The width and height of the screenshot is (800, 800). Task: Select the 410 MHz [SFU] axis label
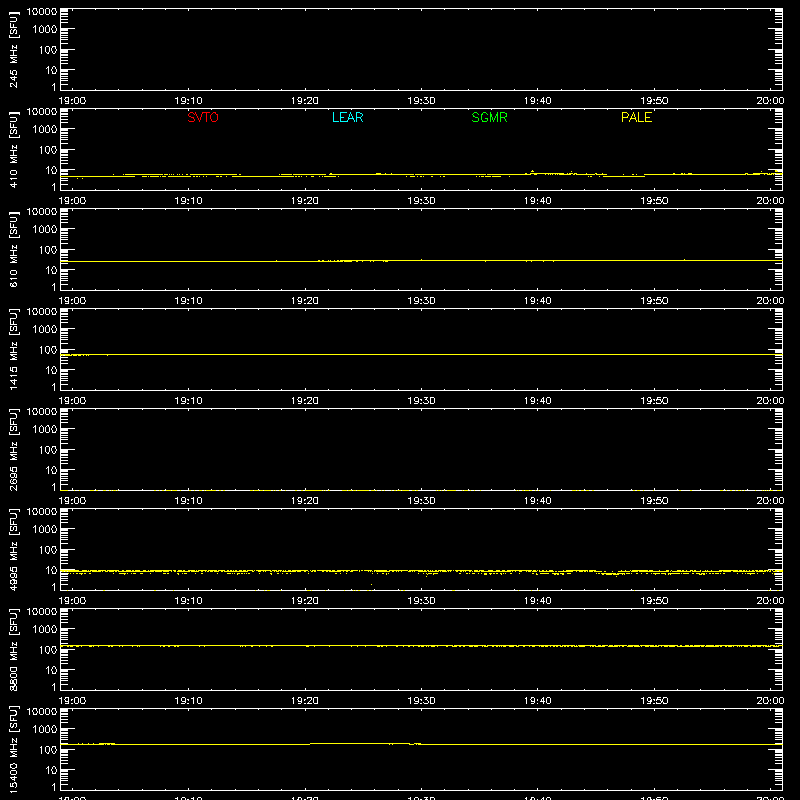pos(13,149)
